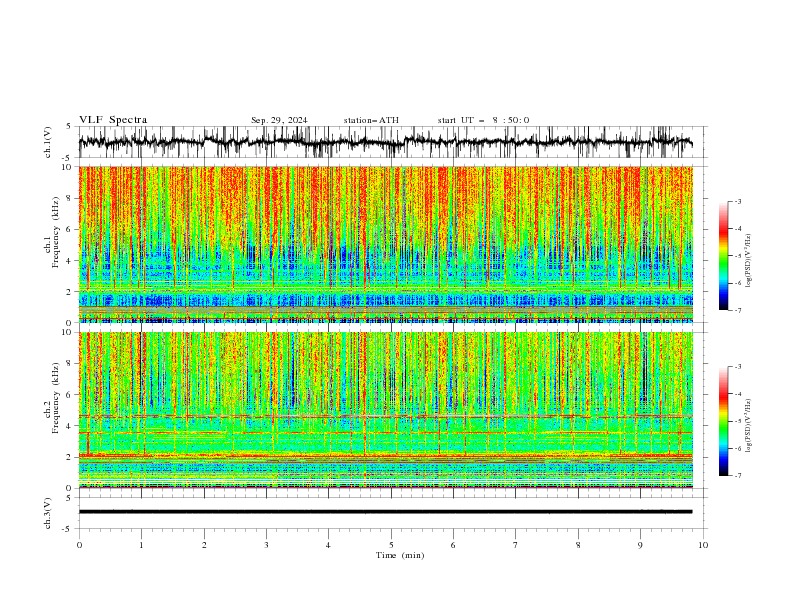Click the ch.1 voltage waveform trace
Image resolution: width=792 pixels, height=612 pixels.
[x=385, y=142]
